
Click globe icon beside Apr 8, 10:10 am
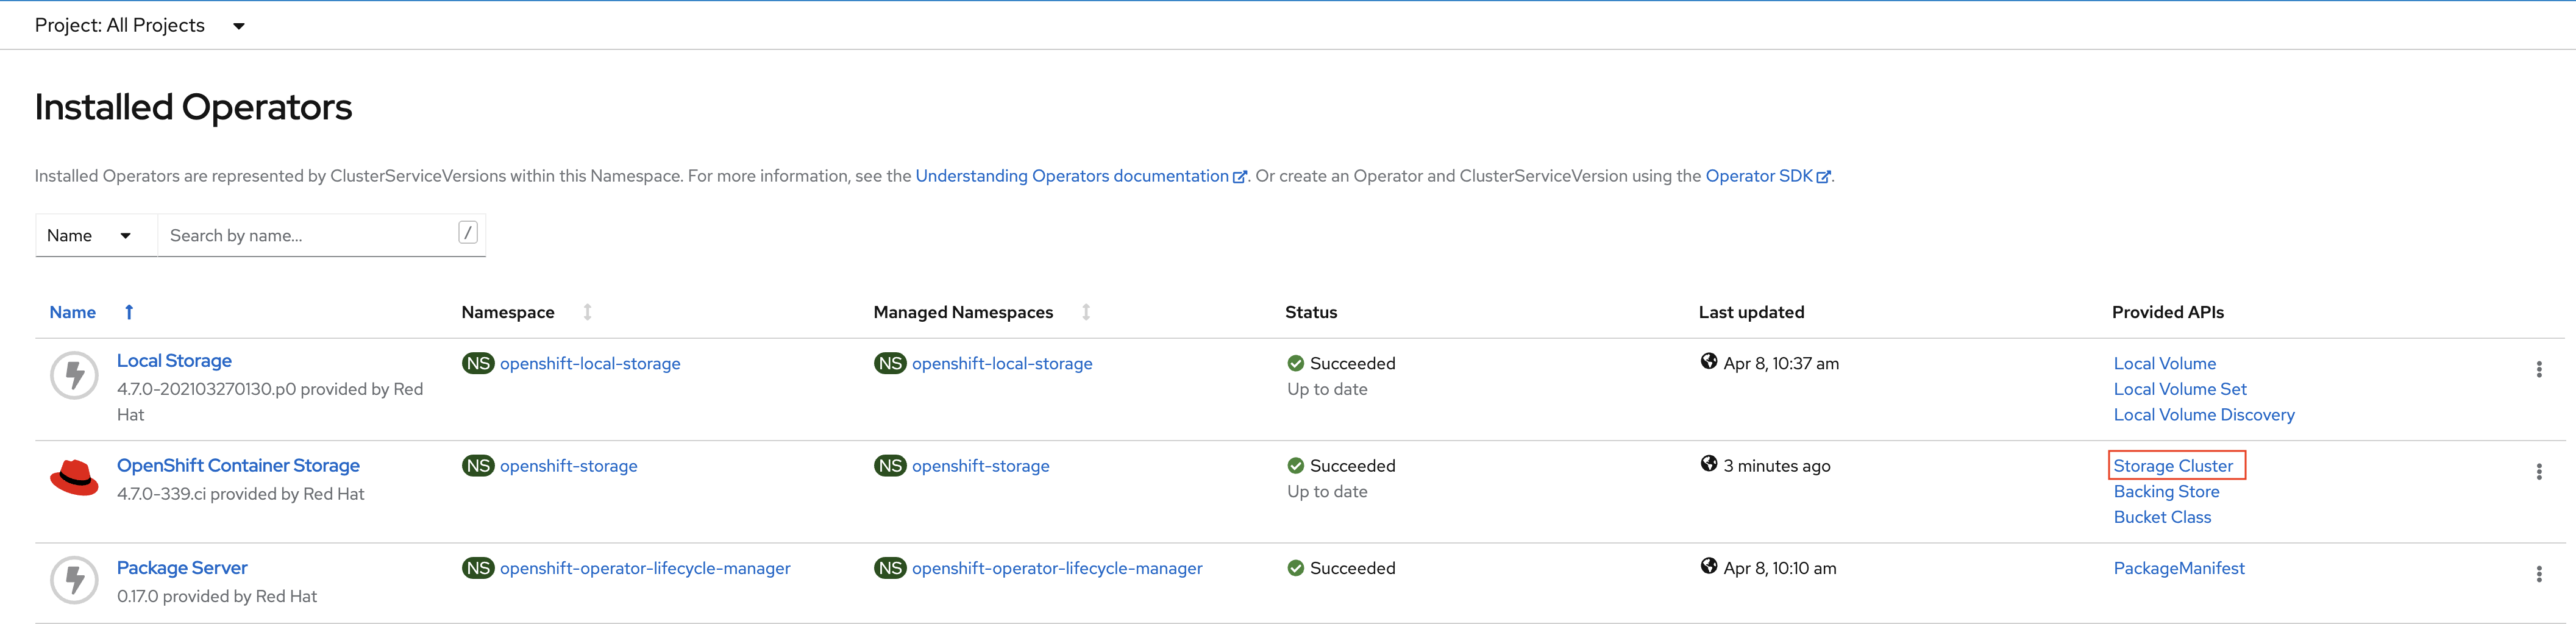coord(1709,566)
